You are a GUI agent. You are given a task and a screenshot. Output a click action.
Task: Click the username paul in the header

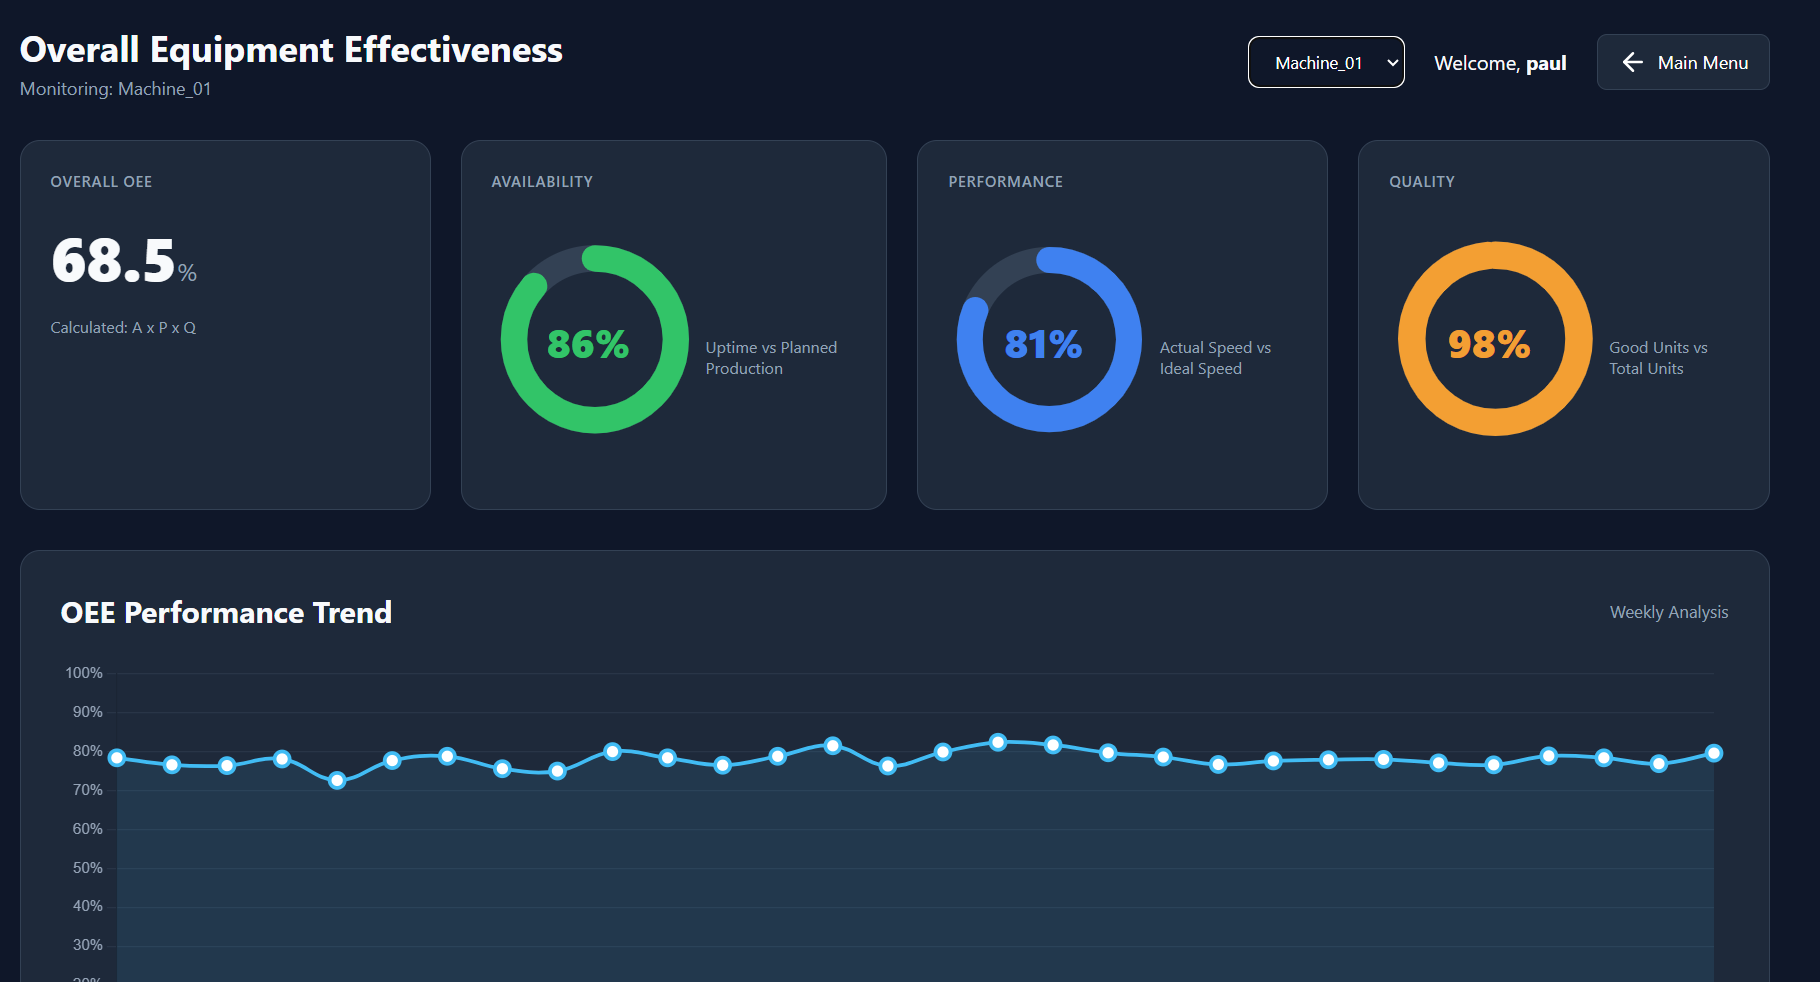click(x=1546, y=63)
